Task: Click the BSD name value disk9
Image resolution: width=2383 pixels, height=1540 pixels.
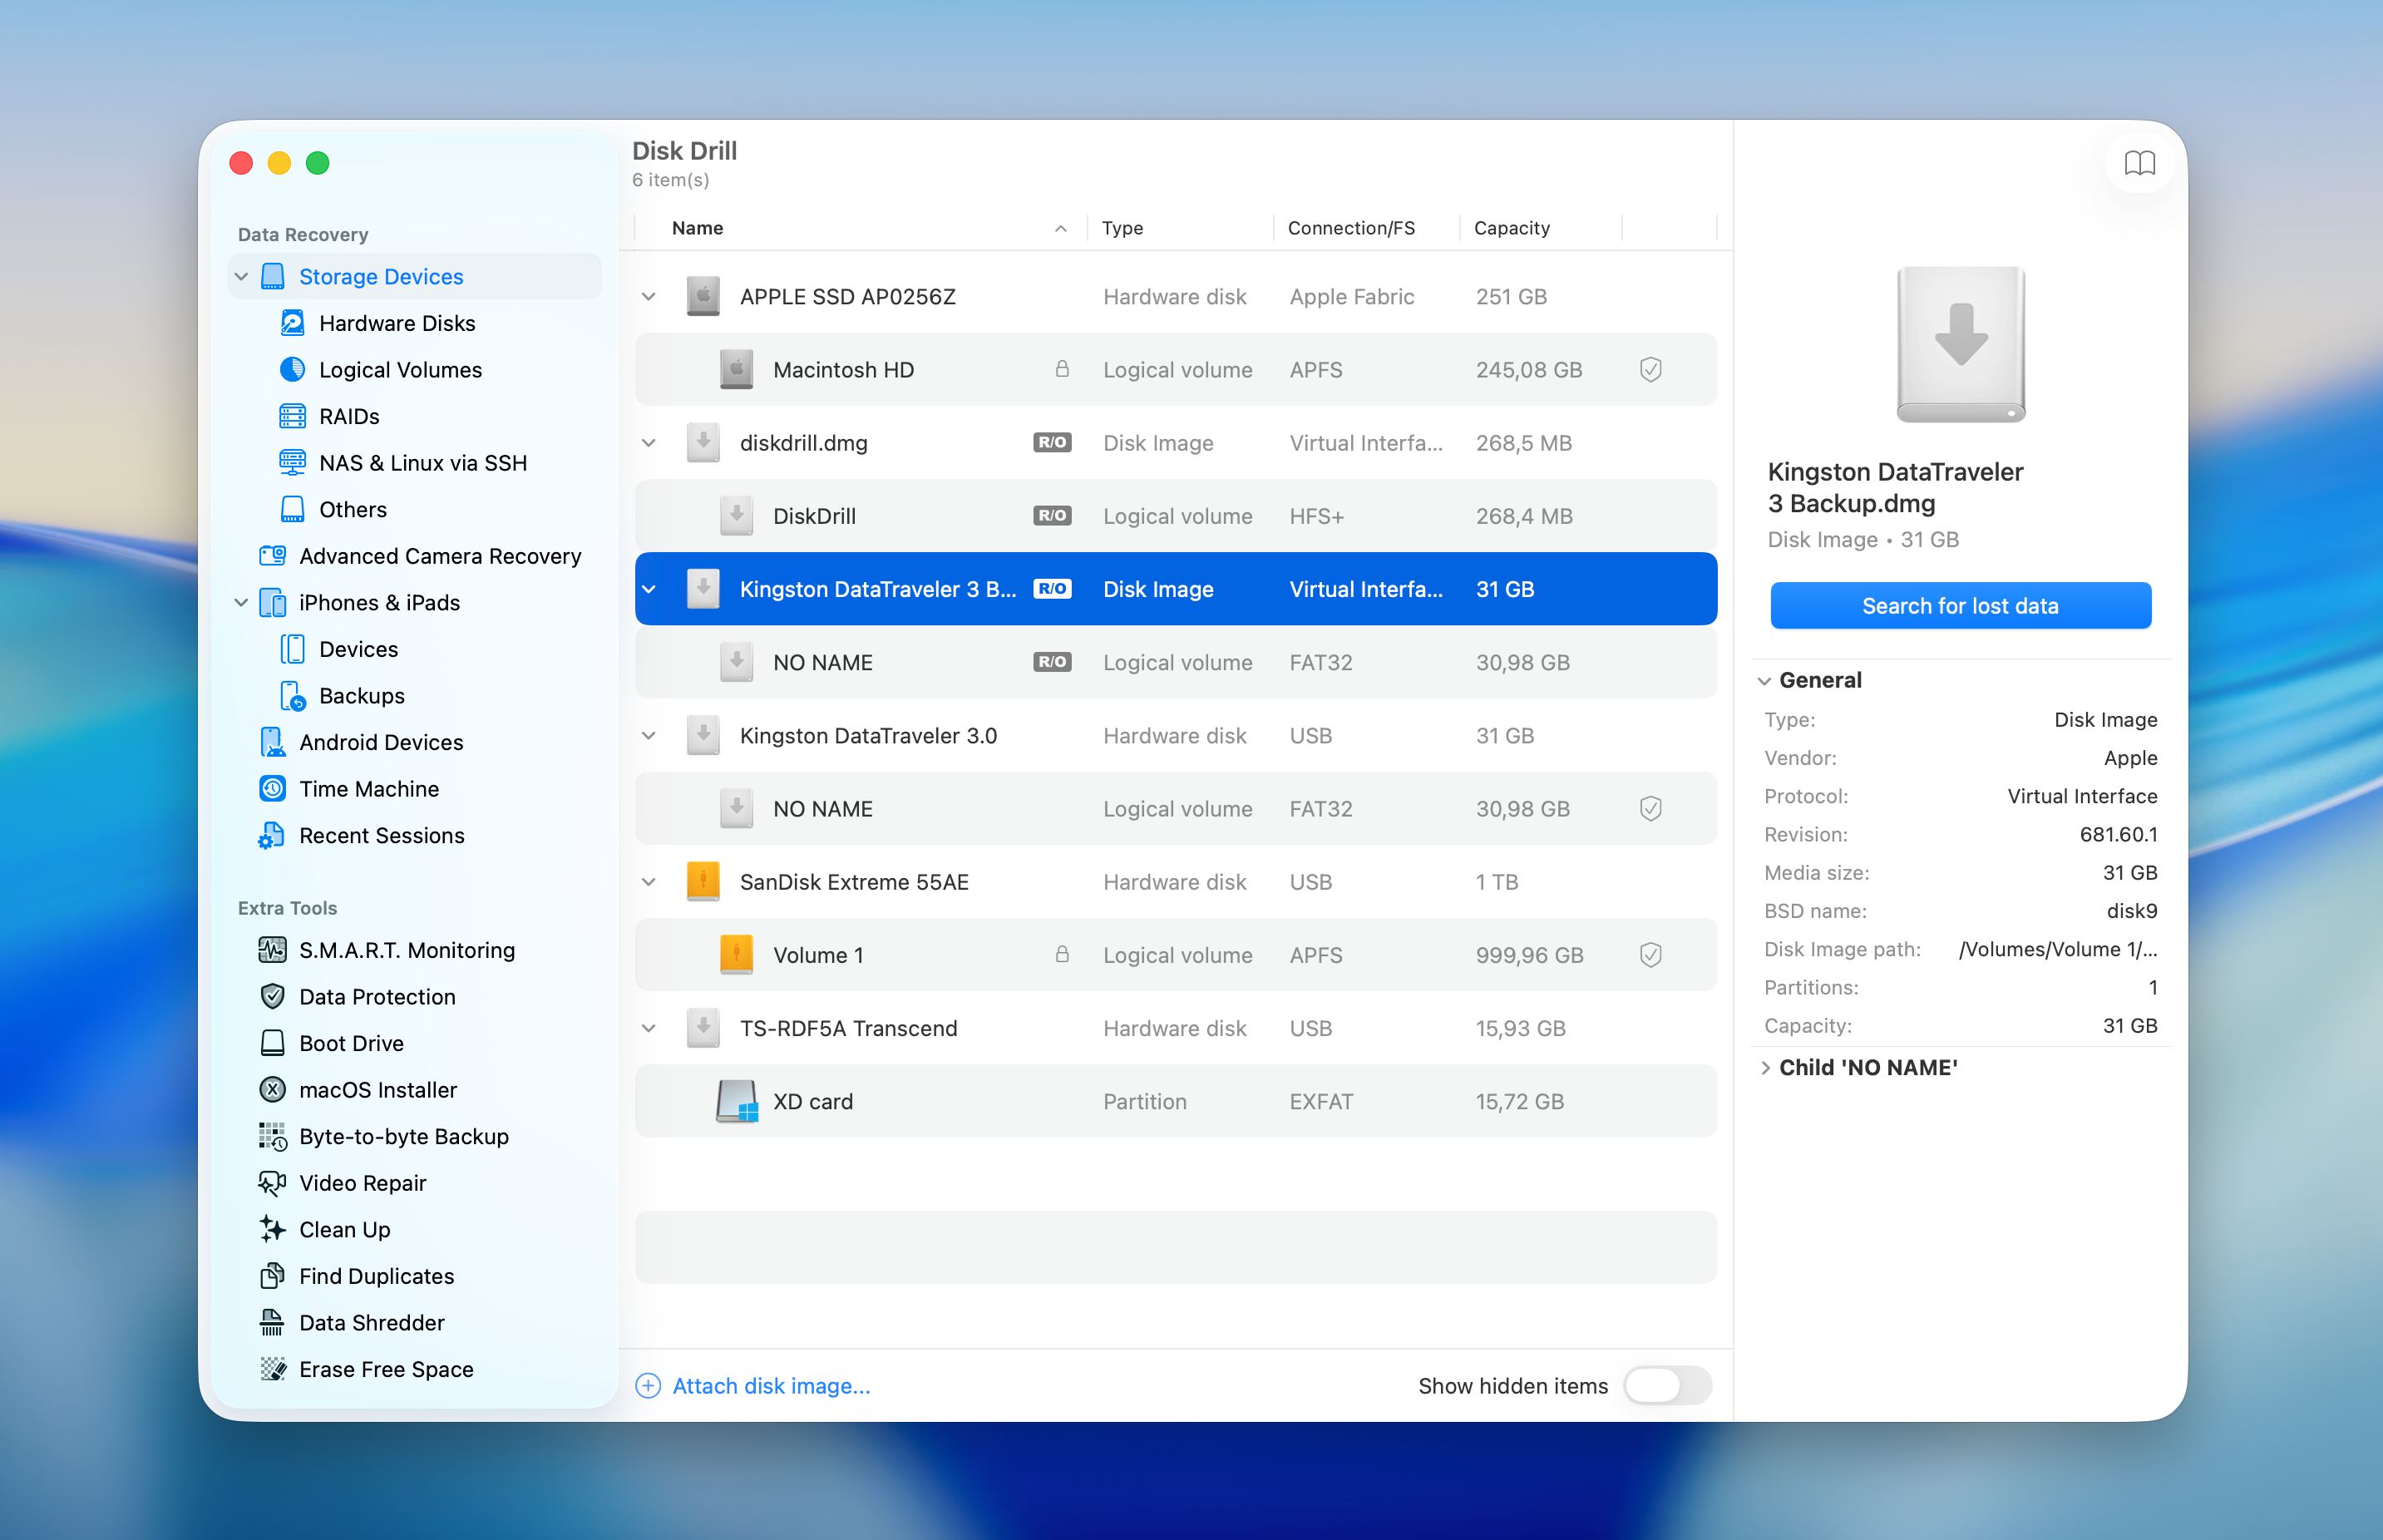Action: [2132, 911]
